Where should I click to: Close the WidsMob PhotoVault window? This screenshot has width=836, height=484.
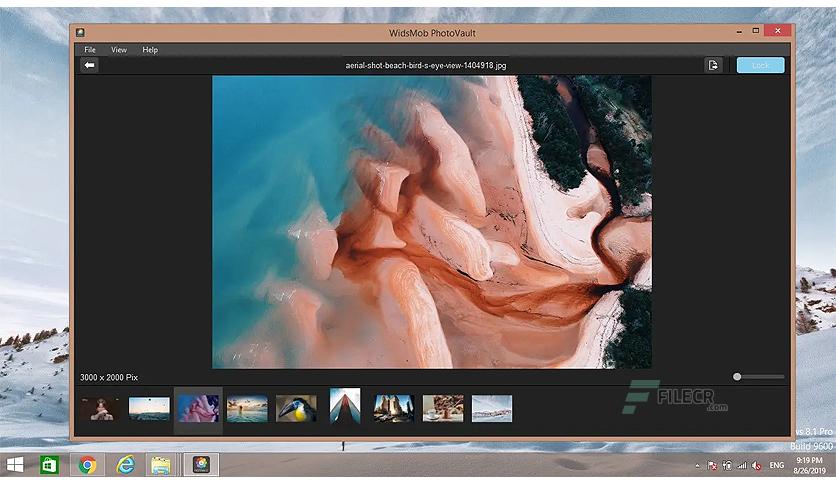(x=778, y=31)
